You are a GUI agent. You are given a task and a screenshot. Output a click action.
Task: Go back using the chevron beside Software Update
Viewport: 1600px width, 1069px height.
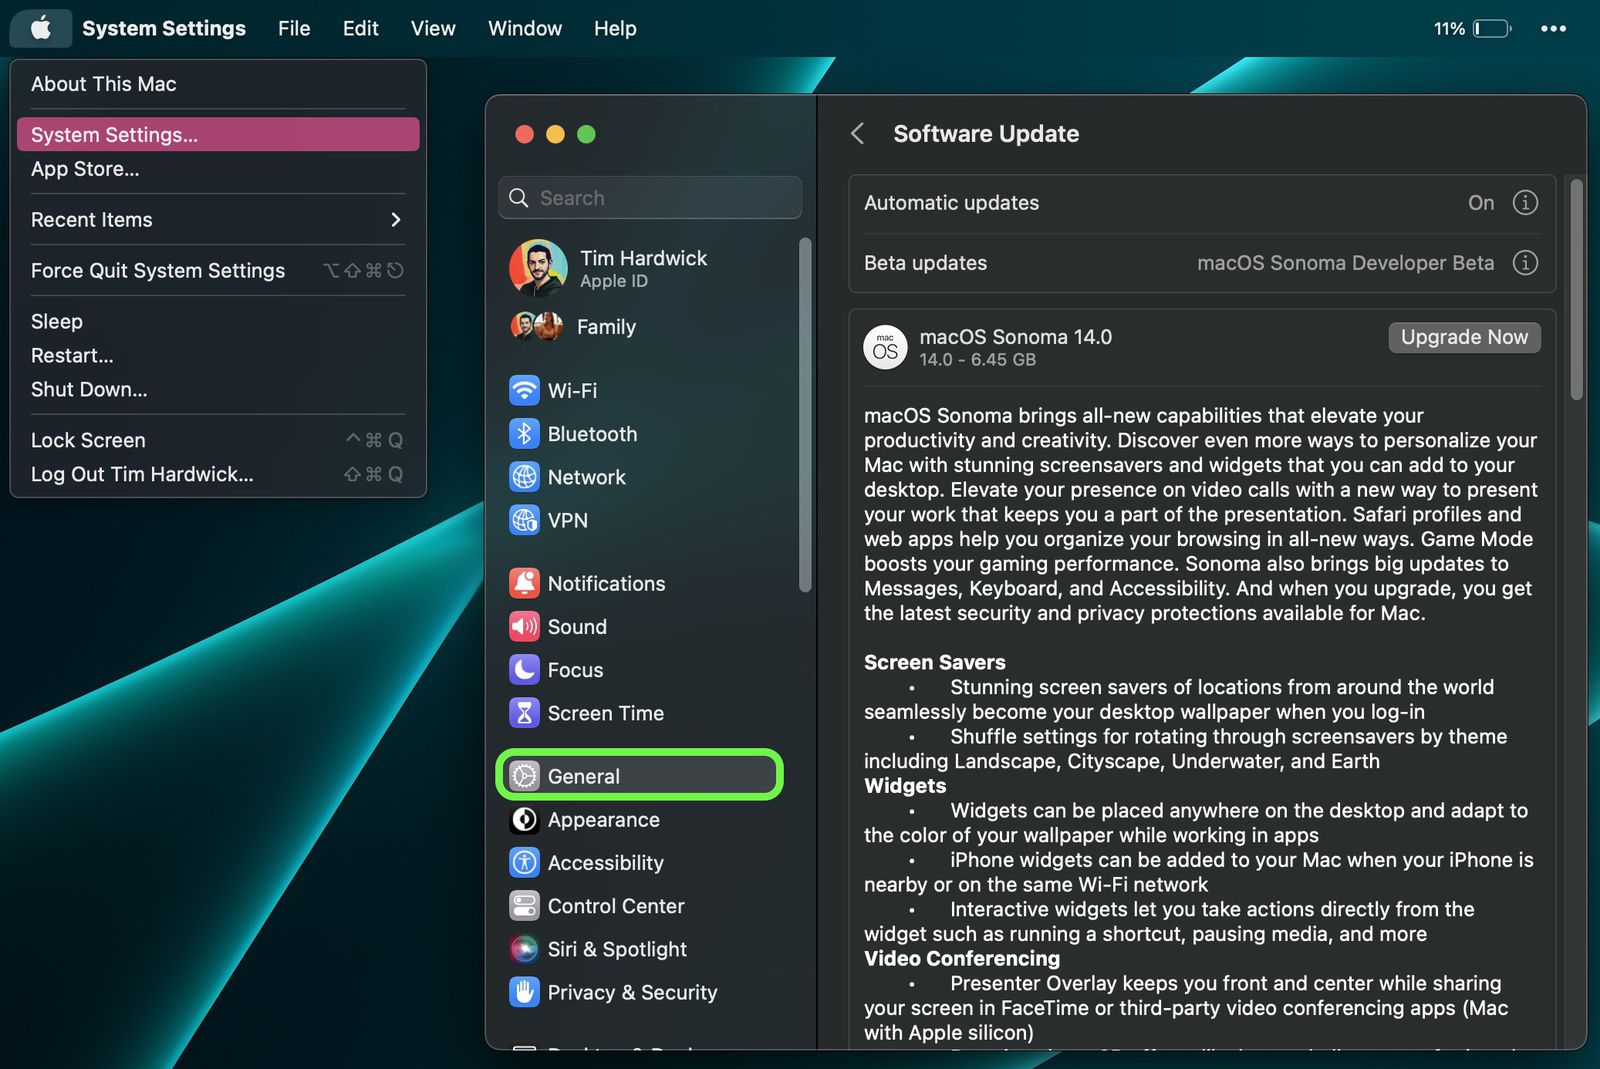(x=858, y=134)
